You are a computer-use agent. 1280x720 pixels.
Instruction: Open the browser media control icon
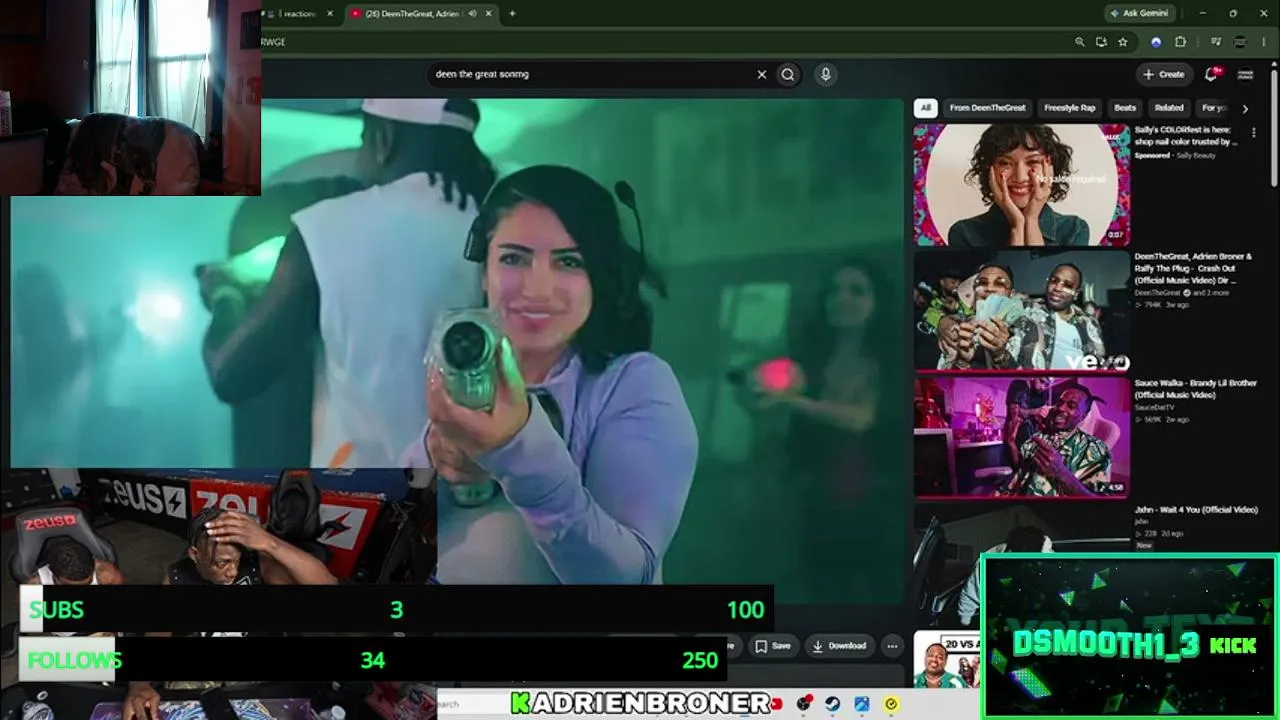[x=1216, y=42]
